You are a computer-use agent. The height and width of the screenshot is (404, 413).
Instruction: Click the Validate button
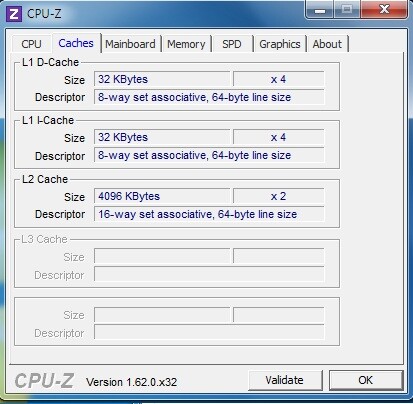pyautogui.click(x=285, y=380)
